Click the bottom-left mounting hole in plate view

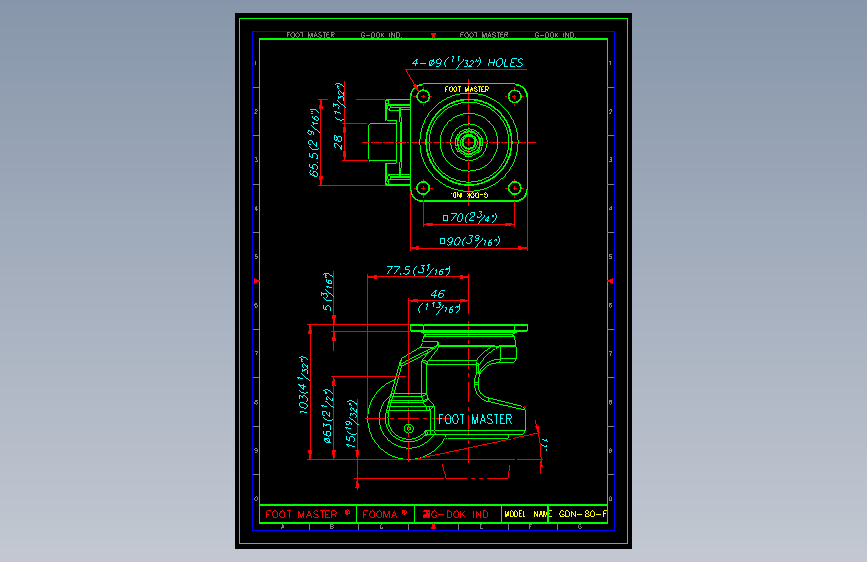tap(423, 188)
